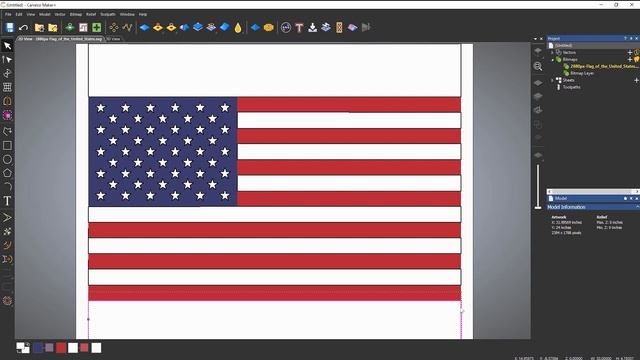Click the pink T text toolpath icon

[x=299, y=27]
